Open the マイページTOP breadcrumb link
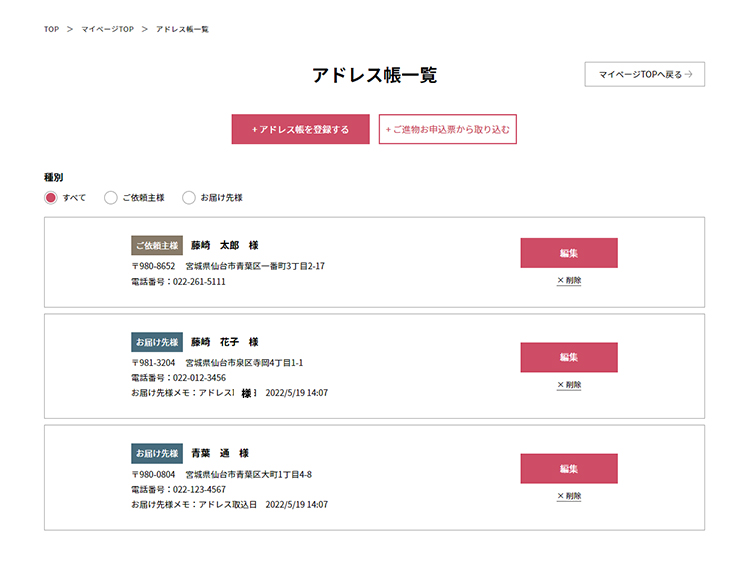This screenshot has height=570, width=750. click(107, 29)
